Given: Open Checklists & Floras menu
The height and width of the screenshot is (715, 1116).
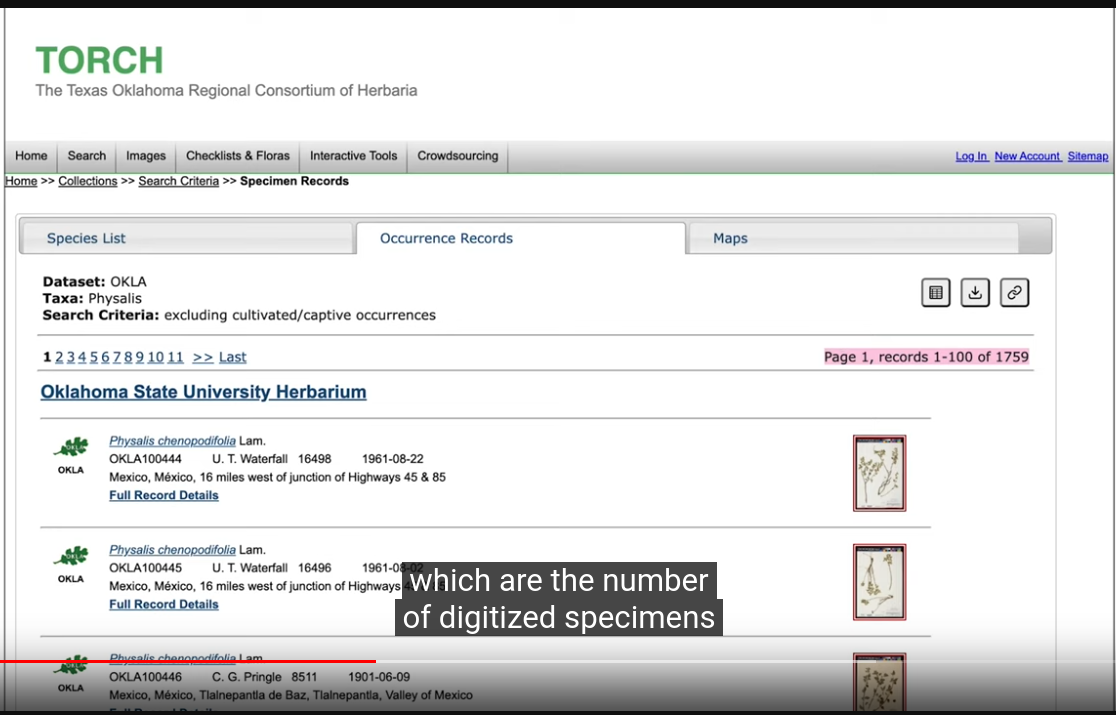Looking at the screenshot, I should click(x=238, y=156).
